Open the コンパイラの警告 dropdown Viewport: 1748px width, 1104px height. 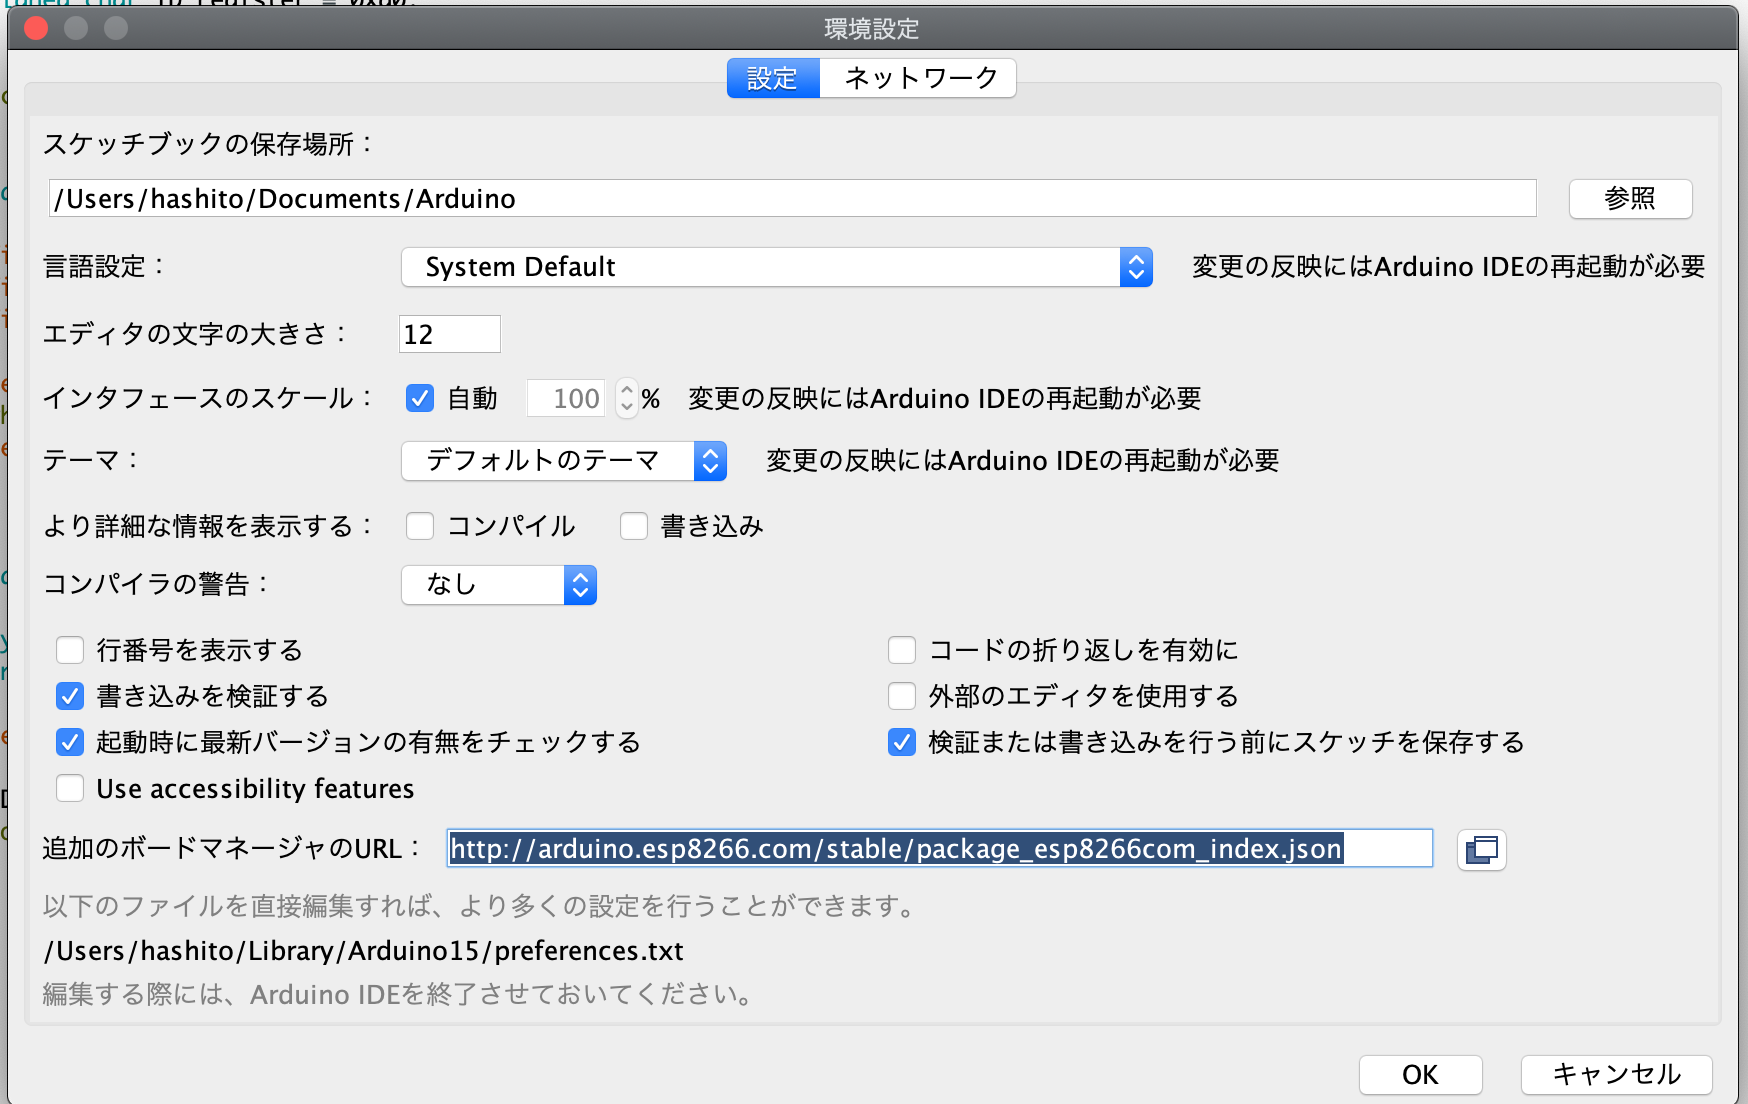point(498,585)
